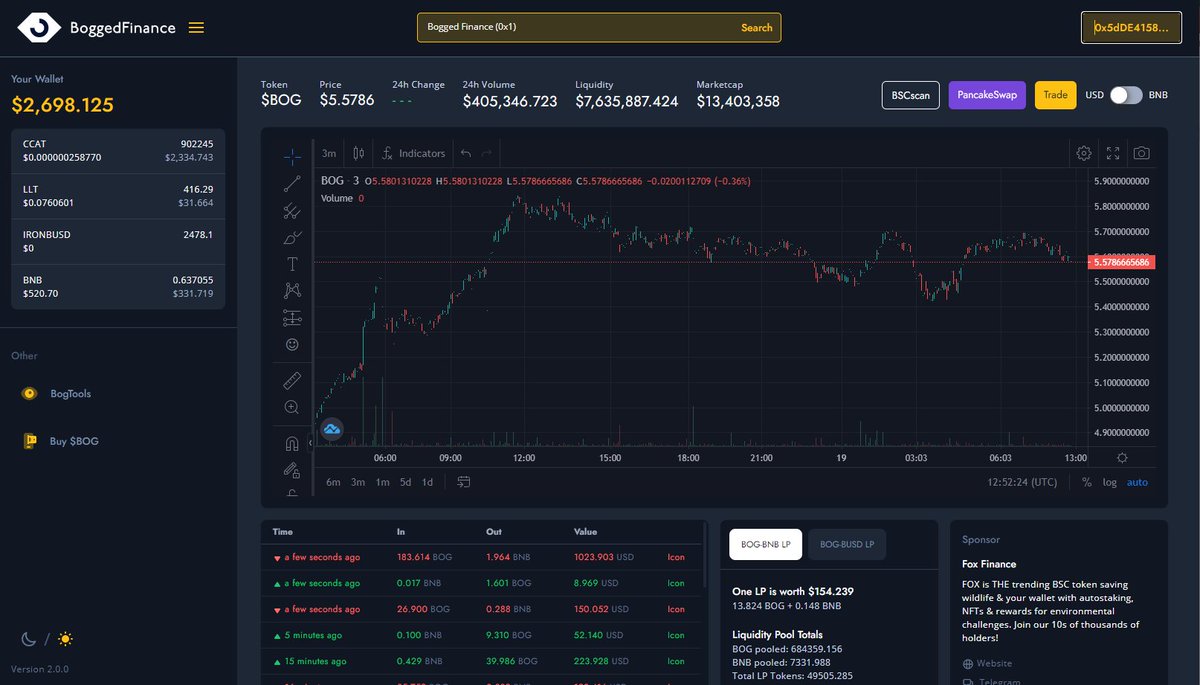Take a chart snapshot with camera icon

1141,153
